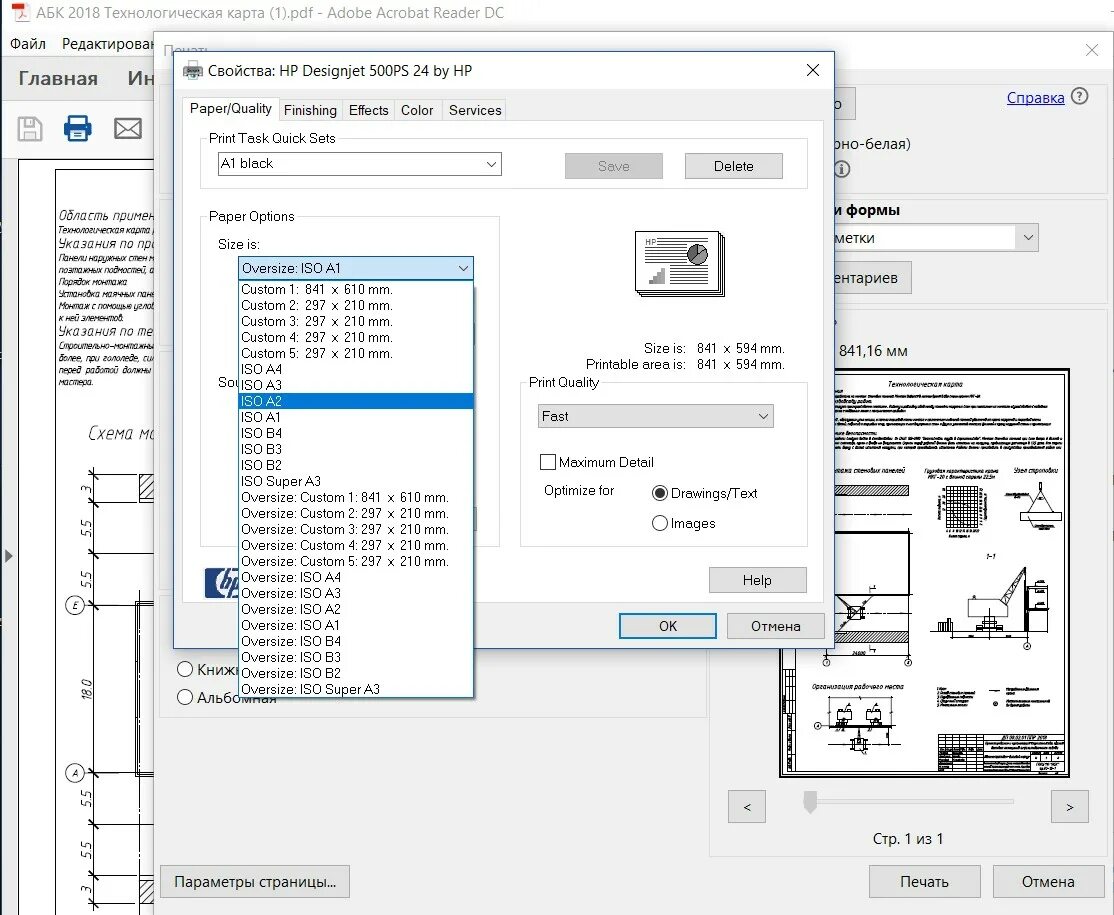Open the Файл menu
The height and width of the screenshot is (915, 1114).
coord(28,44)
